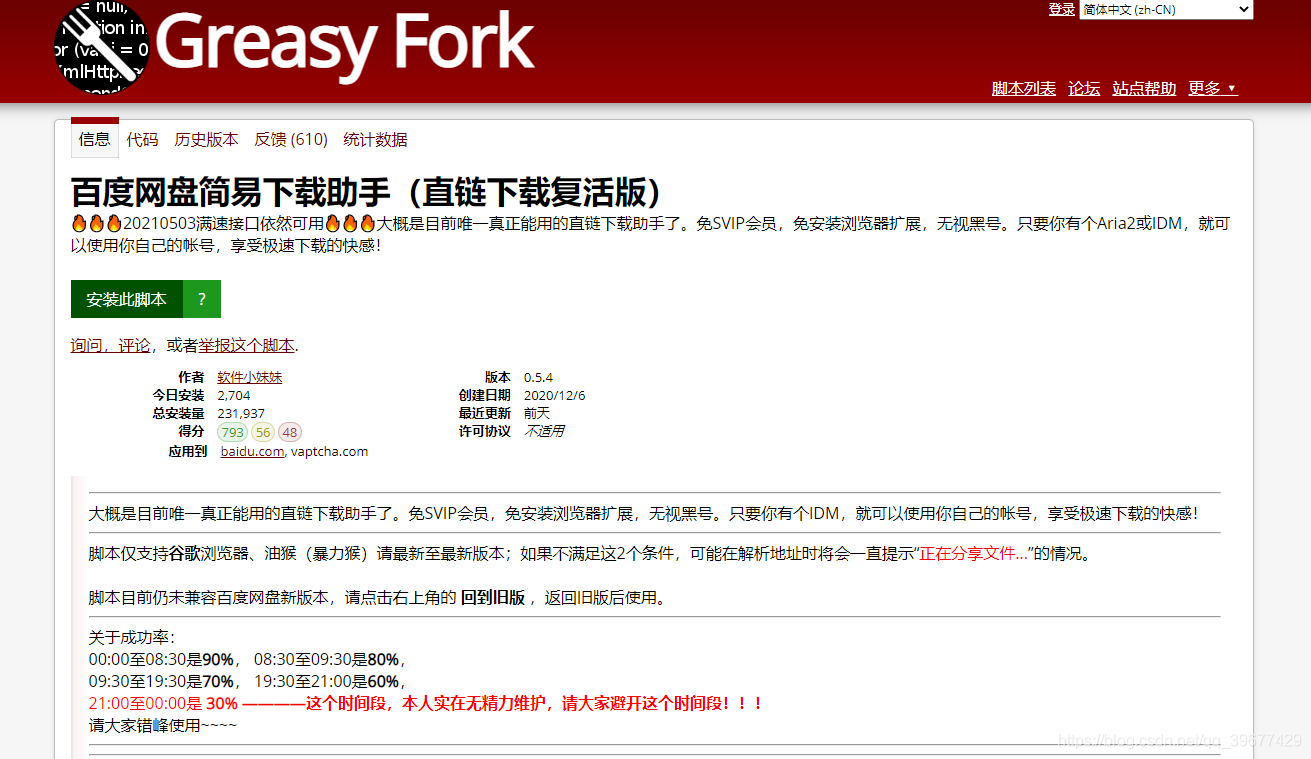The width and height of the screenshot is (1311, 759).
Task: Click the 登录 sign-in link
Action: (1061, 9)
